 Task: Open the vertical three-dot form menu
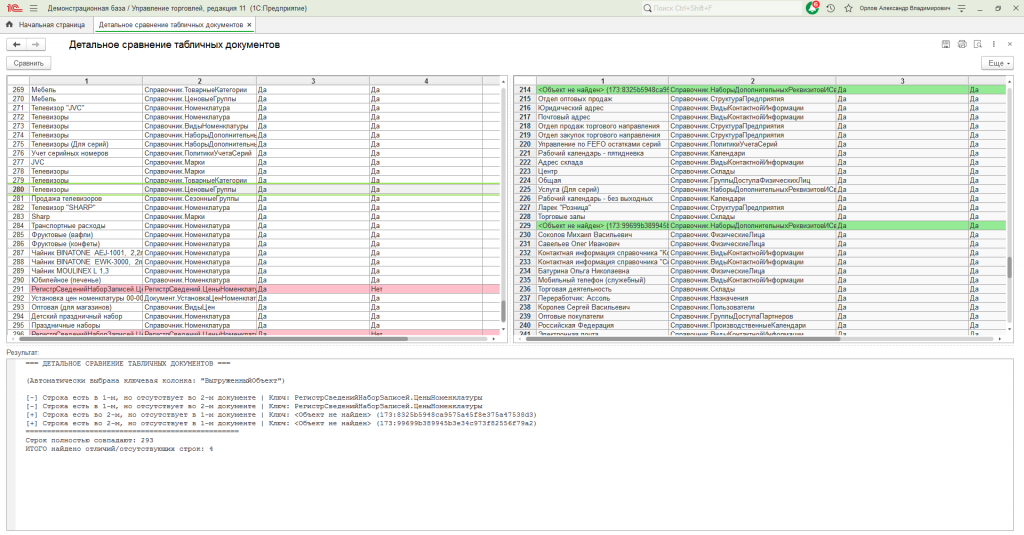(993, 45)
